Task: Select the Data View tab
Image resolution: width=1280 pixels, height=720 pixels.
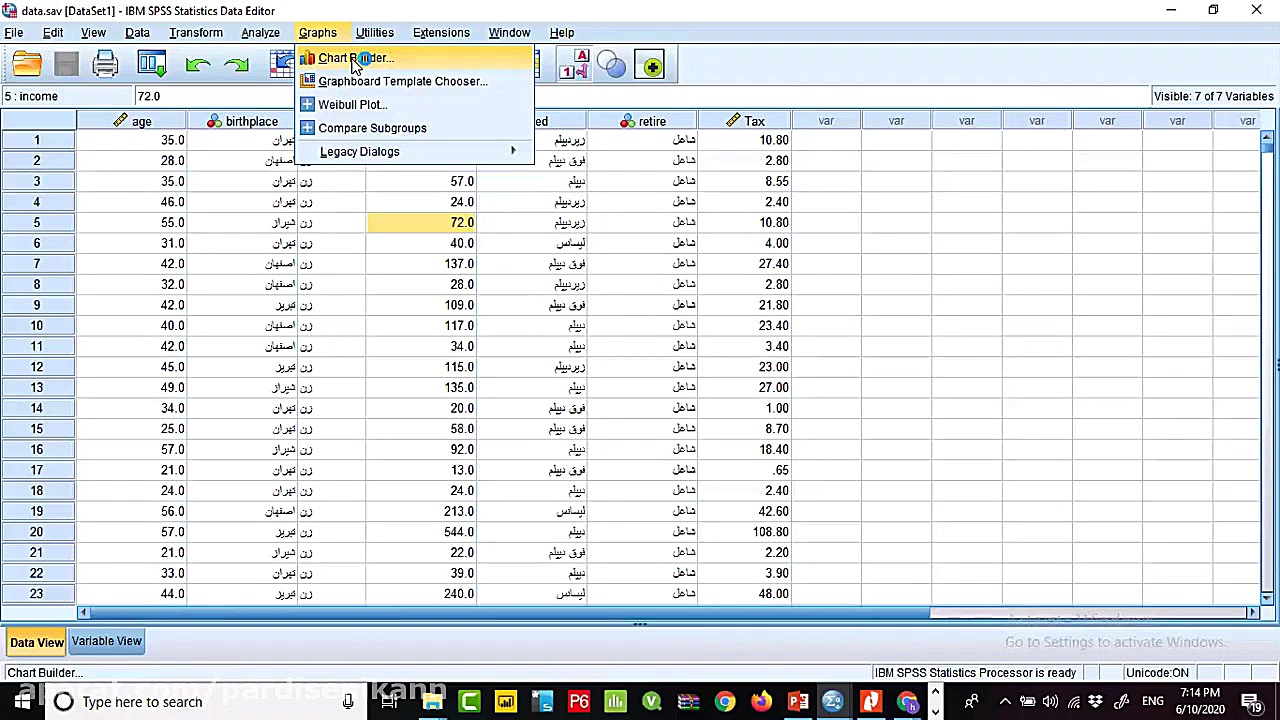Action: pos(37,642)
